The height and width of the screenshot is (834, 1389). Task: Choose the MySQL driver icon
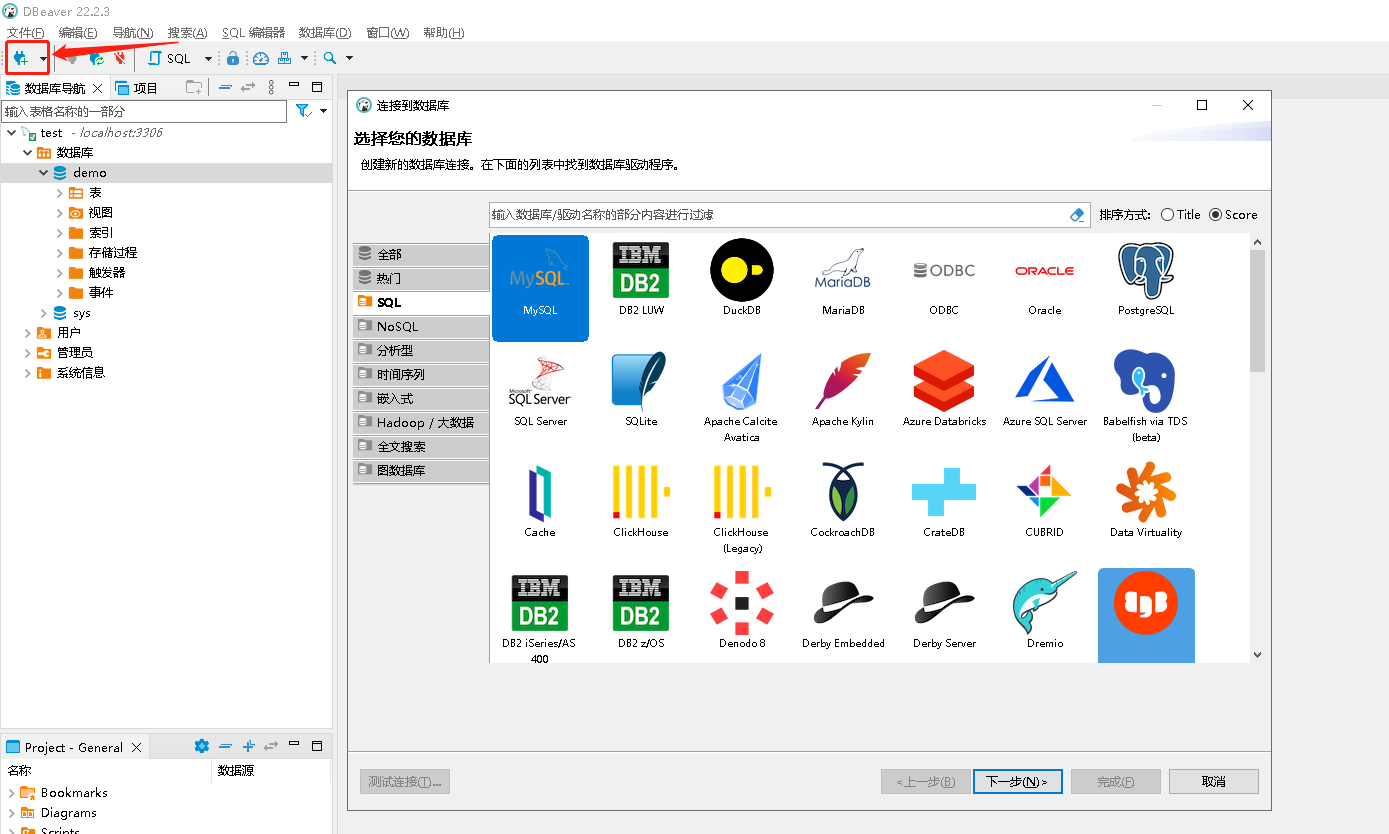[540, 288]
